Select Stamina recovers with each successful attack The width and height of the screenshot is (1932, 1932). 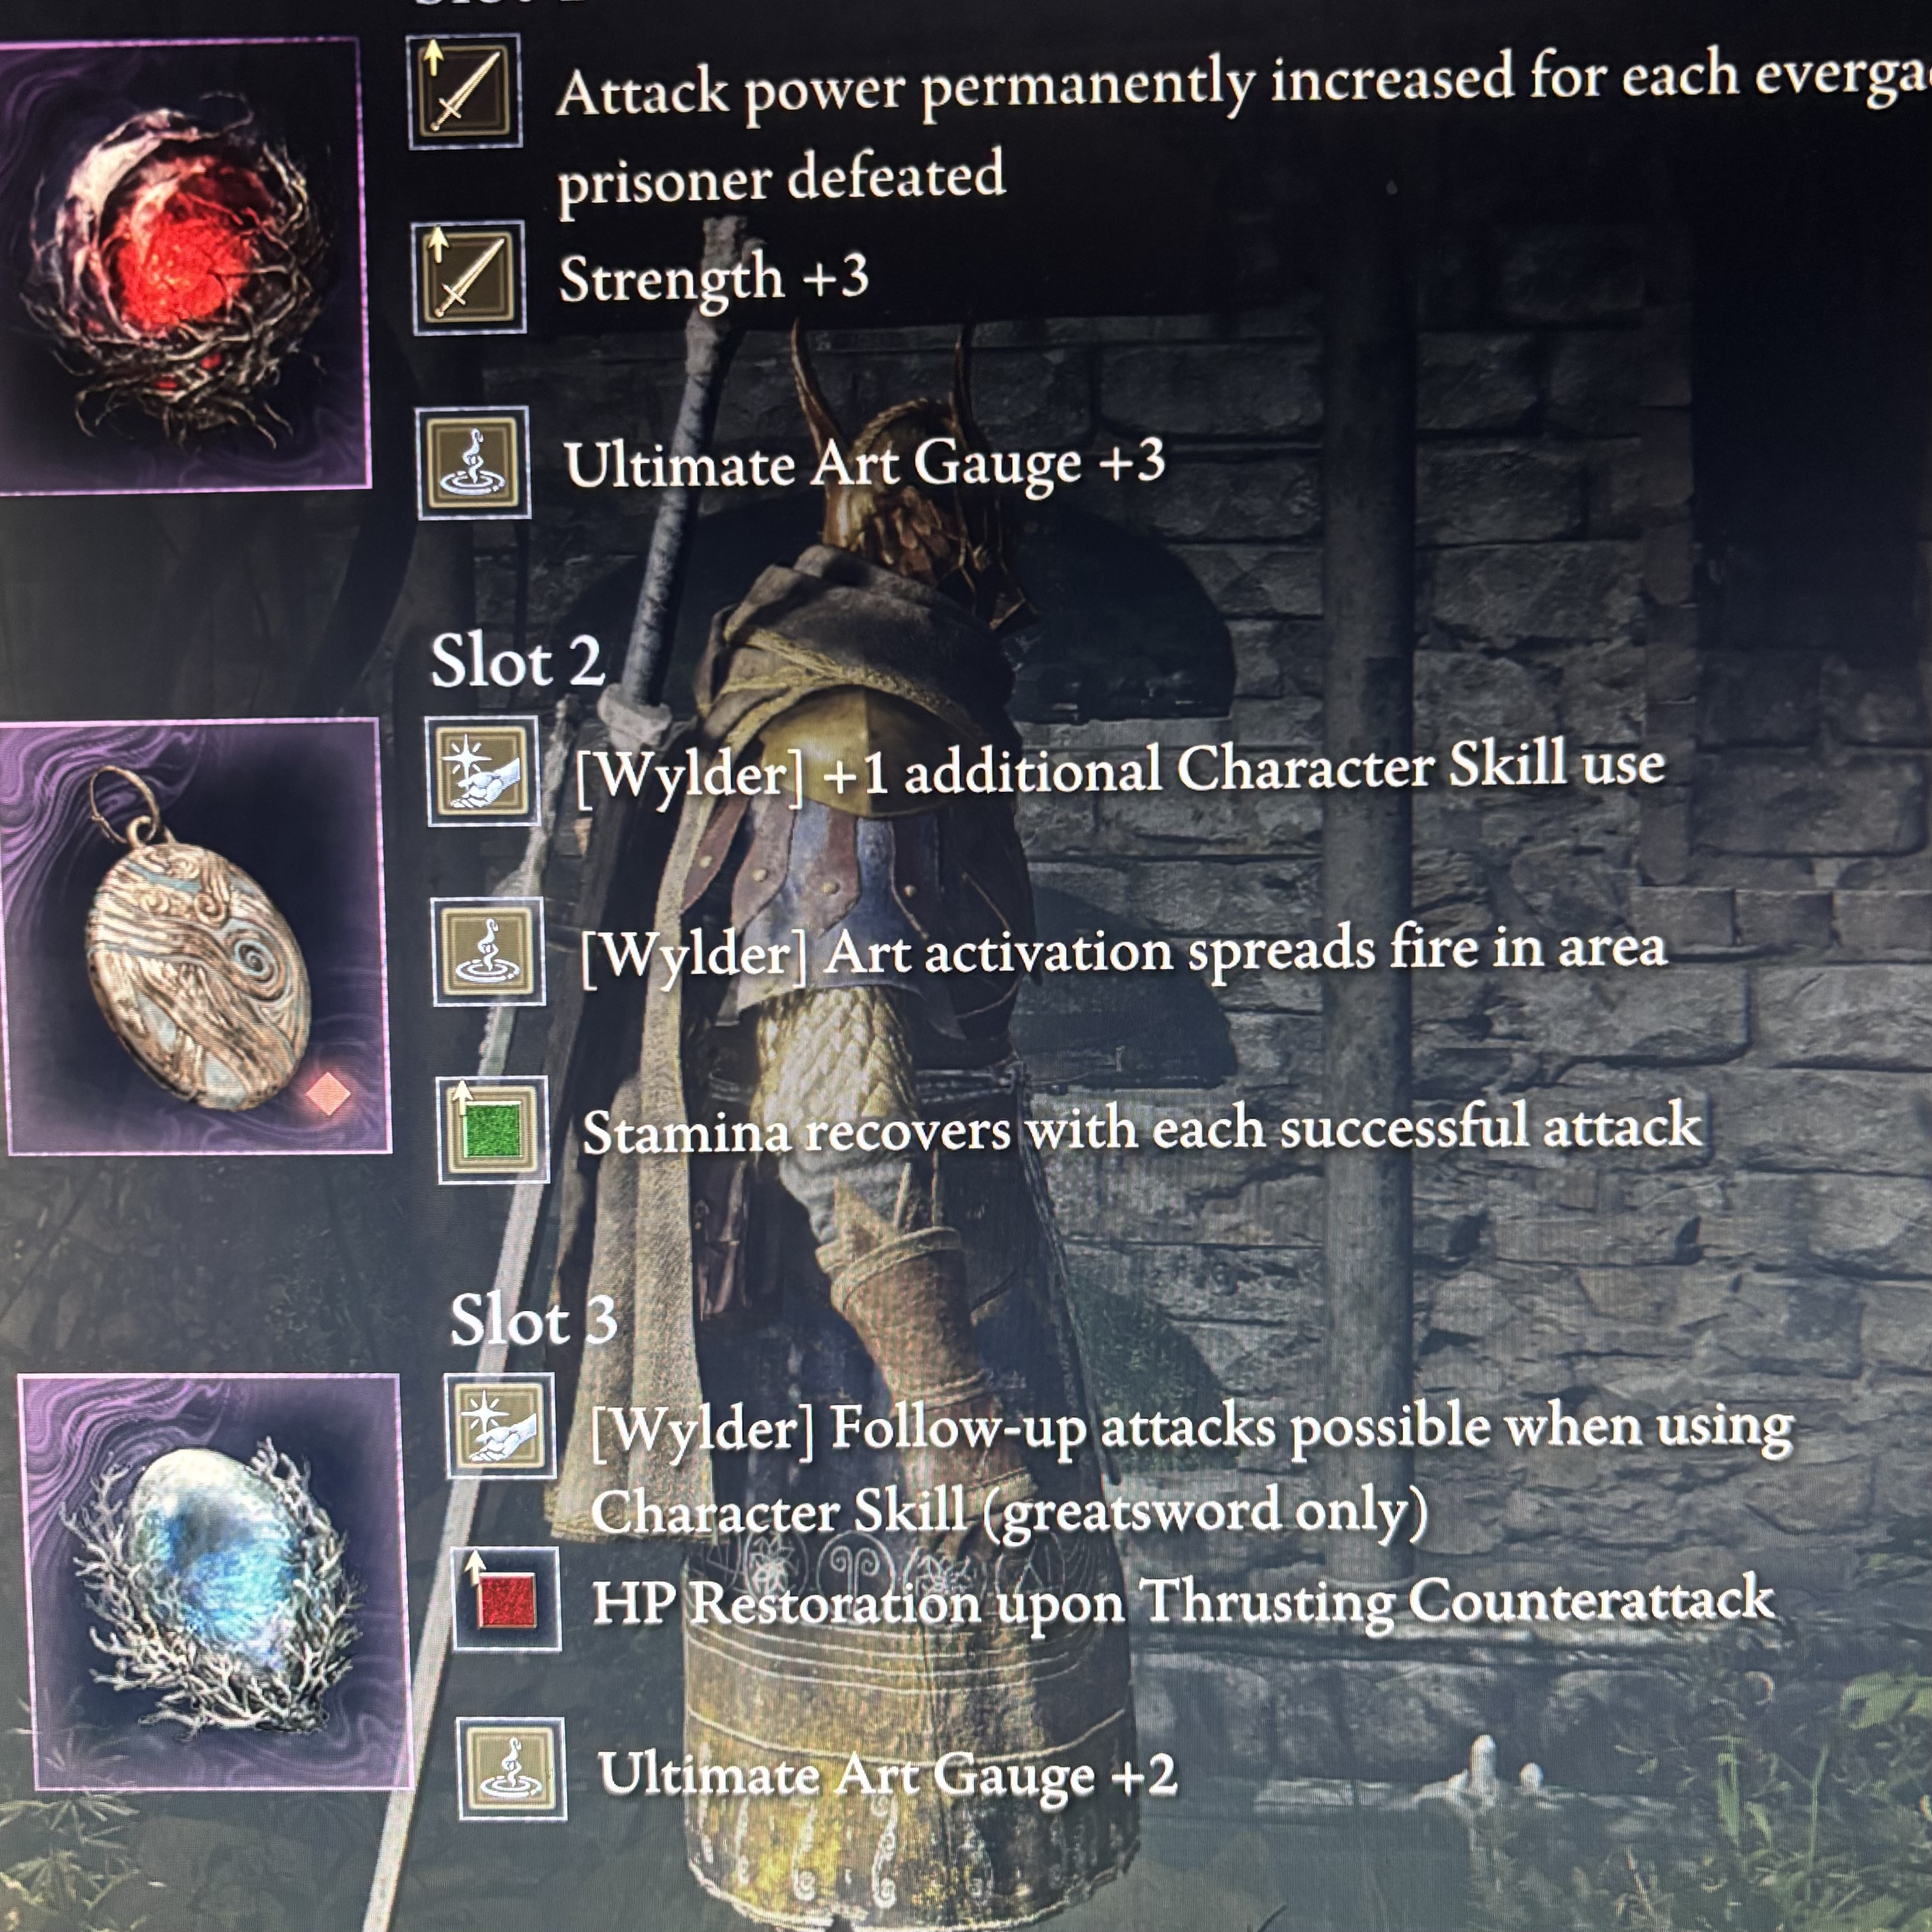pos(1141,1128)
